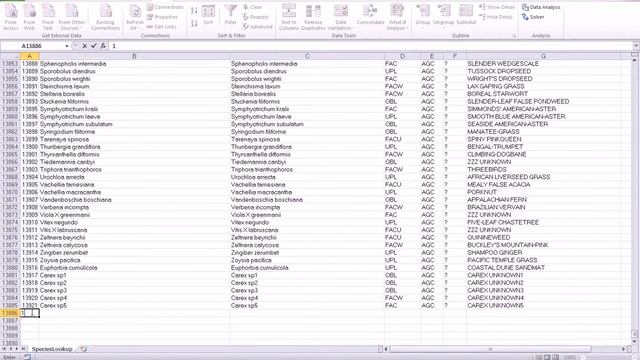Select the cell '13917 Carex sp1'

point(44,275)
